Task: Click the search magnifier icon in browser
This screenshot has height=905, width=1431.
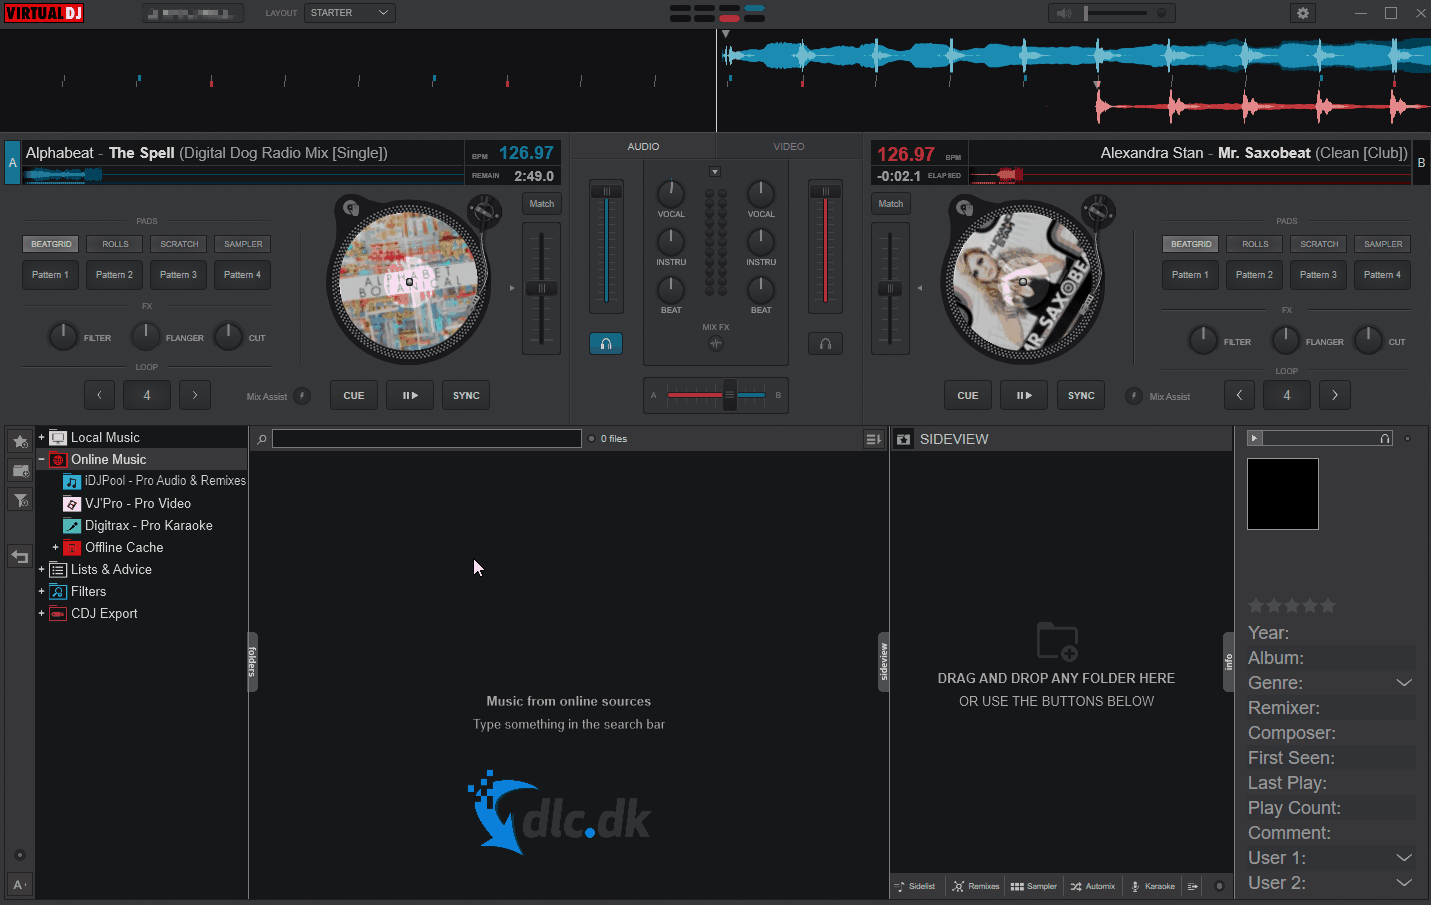Action: 262,439
